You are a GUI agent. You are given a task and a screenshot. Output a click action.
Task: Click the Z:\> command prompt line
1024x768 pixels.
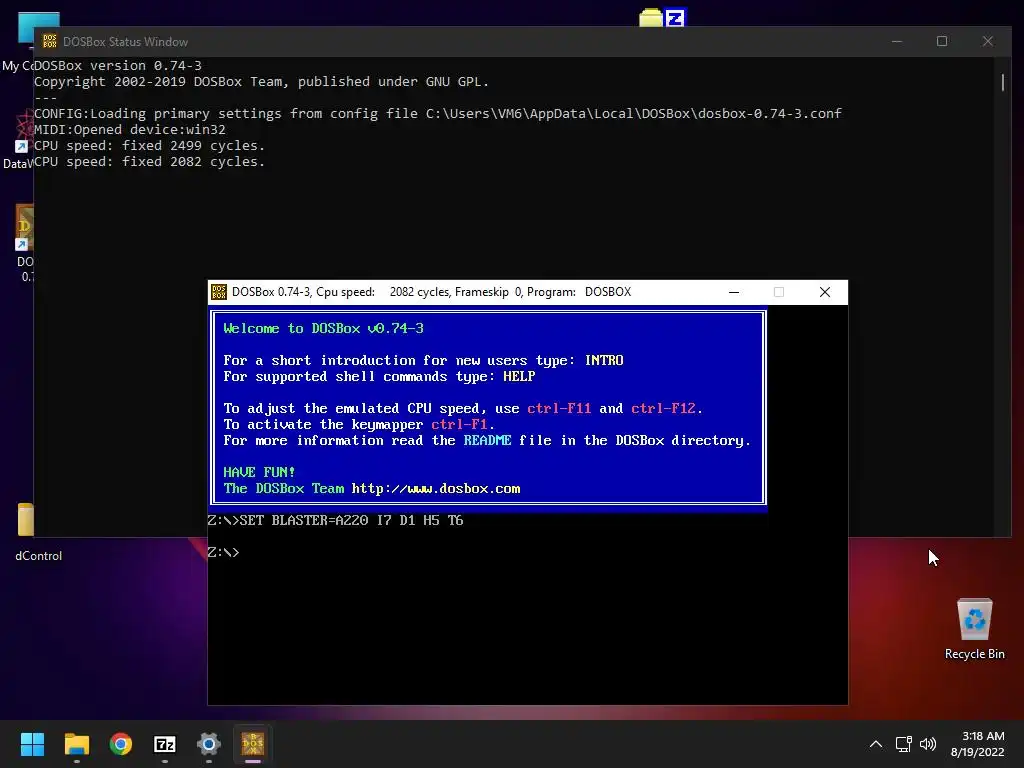[224, 552]
